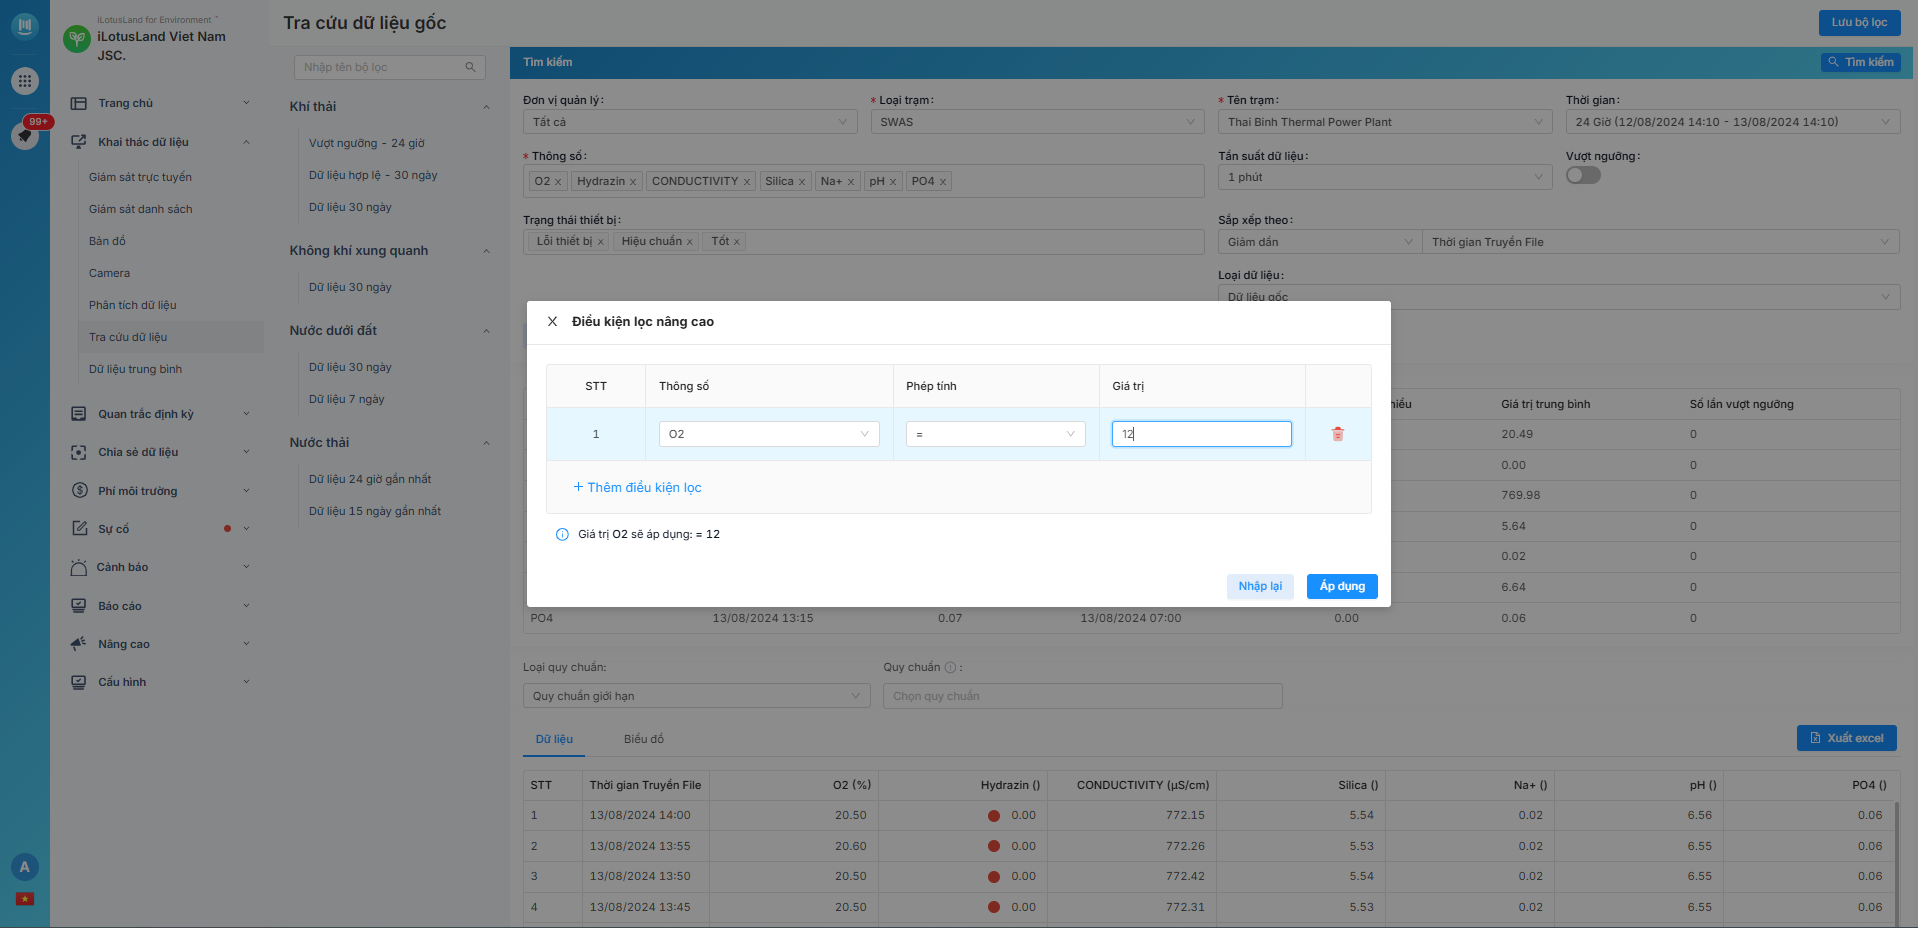
Task: Open Giám sát danh sách menu item
Action: click(x=140, y=209)
